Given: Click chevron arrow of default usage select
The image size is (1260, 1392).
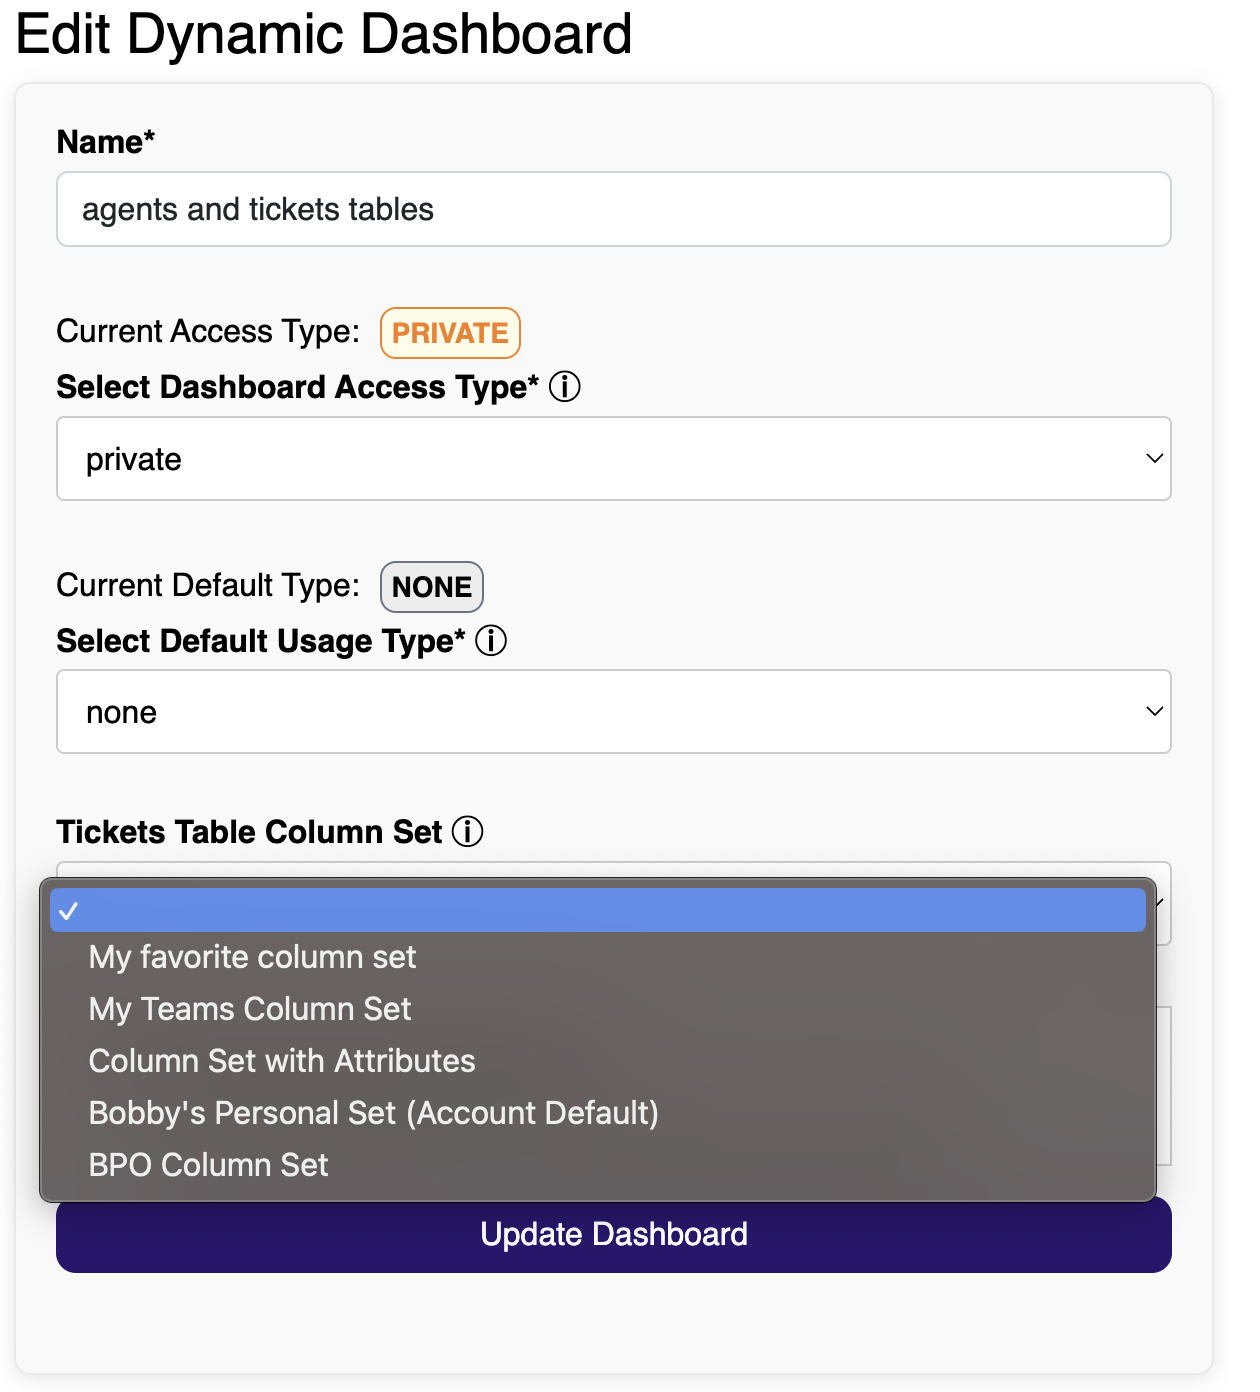Looking at the screenshot, I should pyautogui.click(x=1154, y=711).
